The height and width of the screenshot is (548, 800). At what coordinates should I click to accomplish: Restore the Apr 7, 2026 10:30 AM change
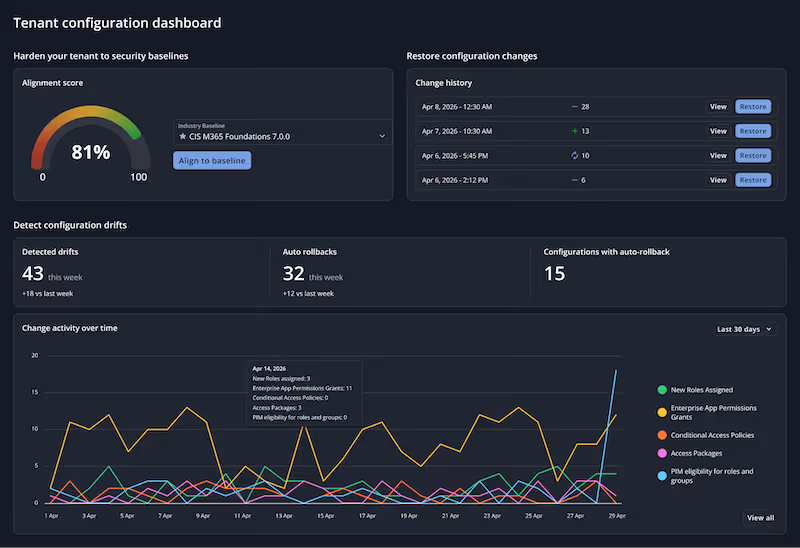click(x=753, y=131)
